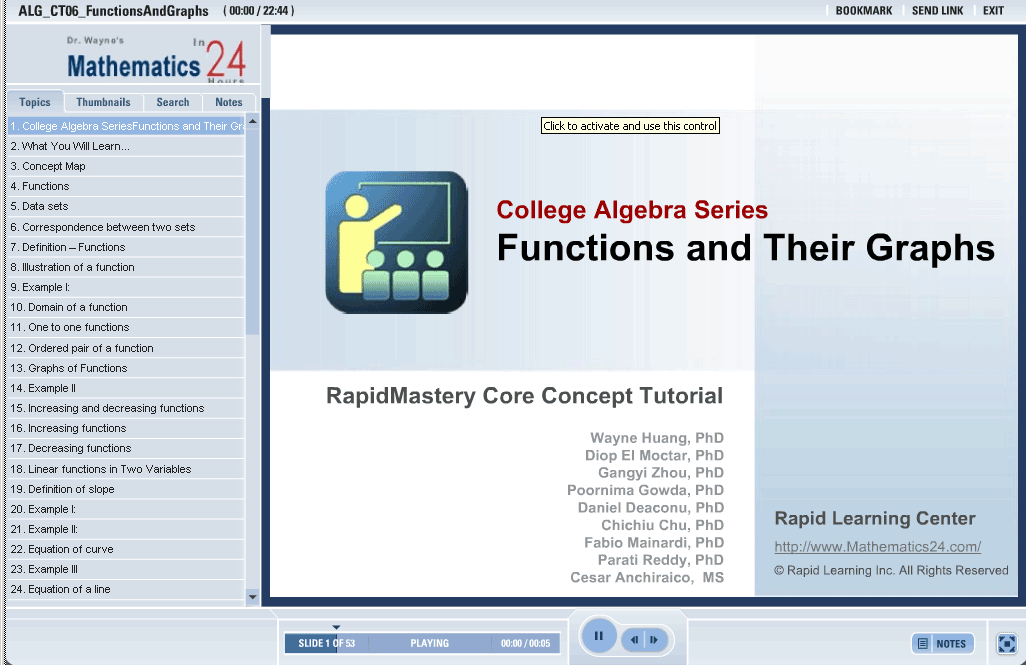Open the Mathematics24.com website link
1026x665 pixels.
click(x=877, y=547)
